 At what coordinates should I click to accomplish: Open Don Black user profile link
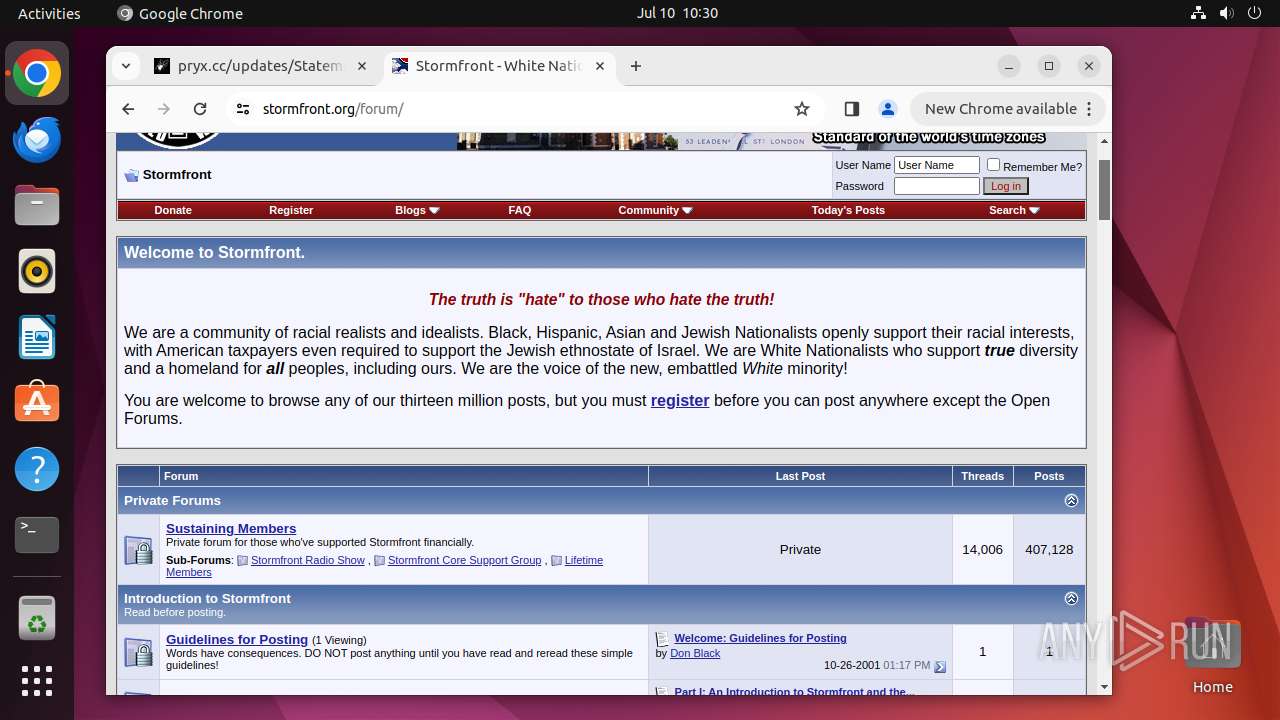click(x=695, y=653)
